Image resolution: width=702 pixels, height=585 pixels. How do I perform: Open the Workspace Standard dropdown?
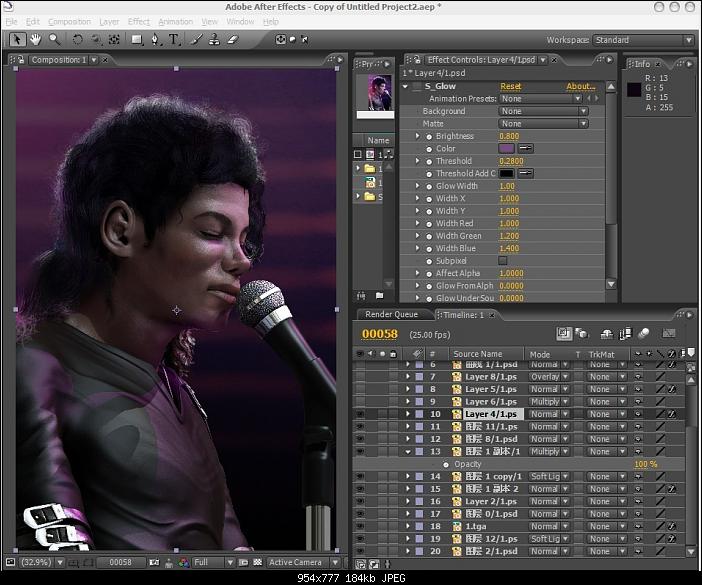643,40
